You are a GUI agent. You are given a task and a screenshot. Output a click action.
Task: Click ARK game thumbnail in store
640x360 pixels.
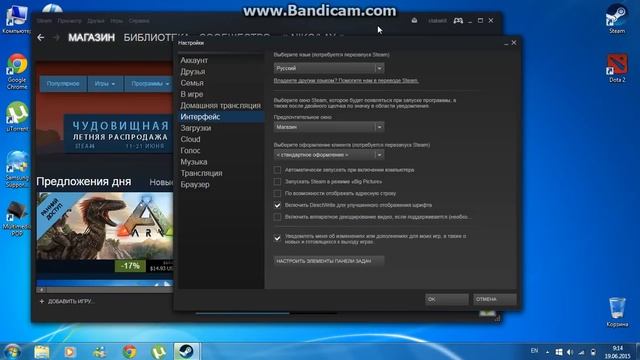click(104, 226)
